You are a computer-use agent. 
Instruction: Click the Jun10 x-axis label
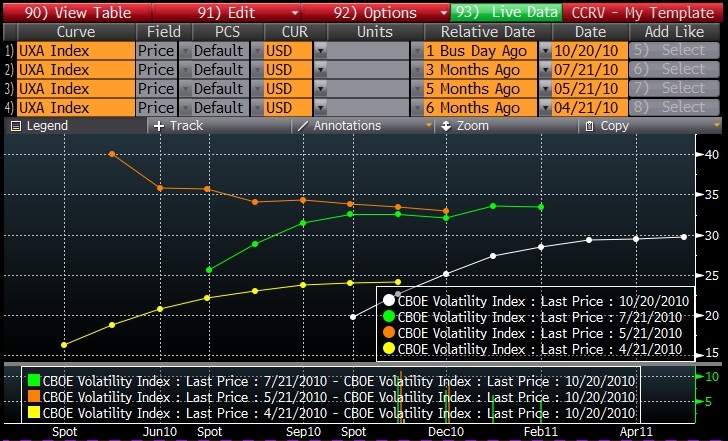(160, 432)
